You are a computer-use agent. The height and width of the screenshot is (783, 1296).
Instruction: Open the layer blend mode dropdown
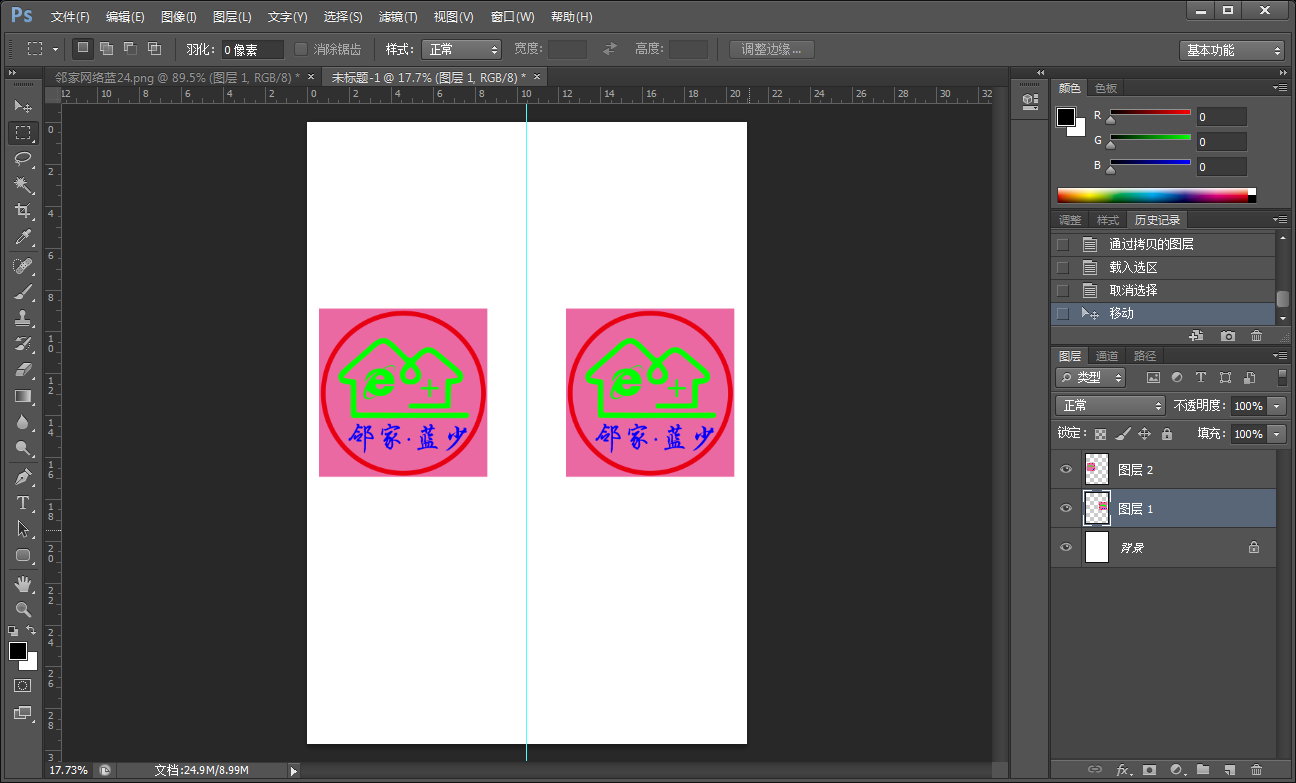pos(1110,406)
